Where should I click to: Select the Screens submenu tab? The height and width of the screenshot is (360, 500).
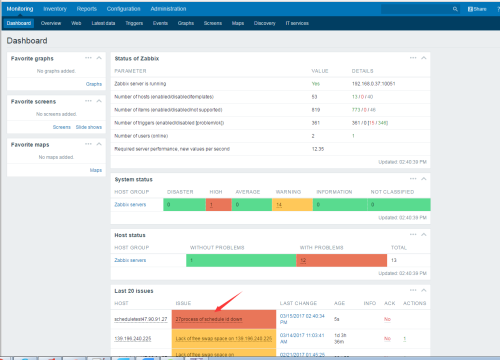click(x=213, y=23)
